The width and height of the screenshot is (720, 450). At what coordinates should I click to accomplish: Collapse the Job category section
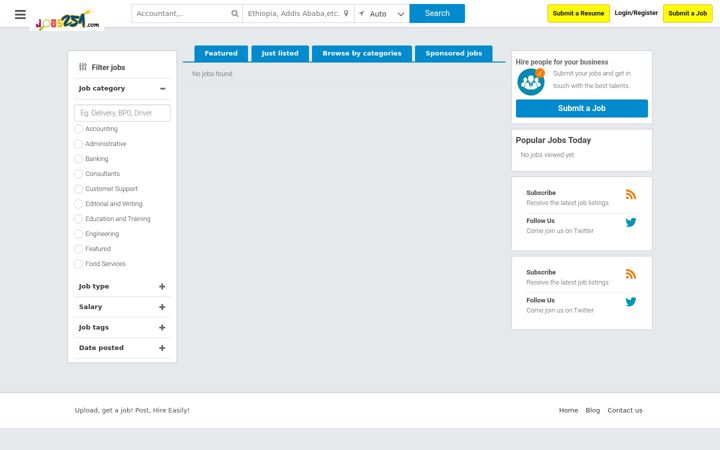(163, 89)
